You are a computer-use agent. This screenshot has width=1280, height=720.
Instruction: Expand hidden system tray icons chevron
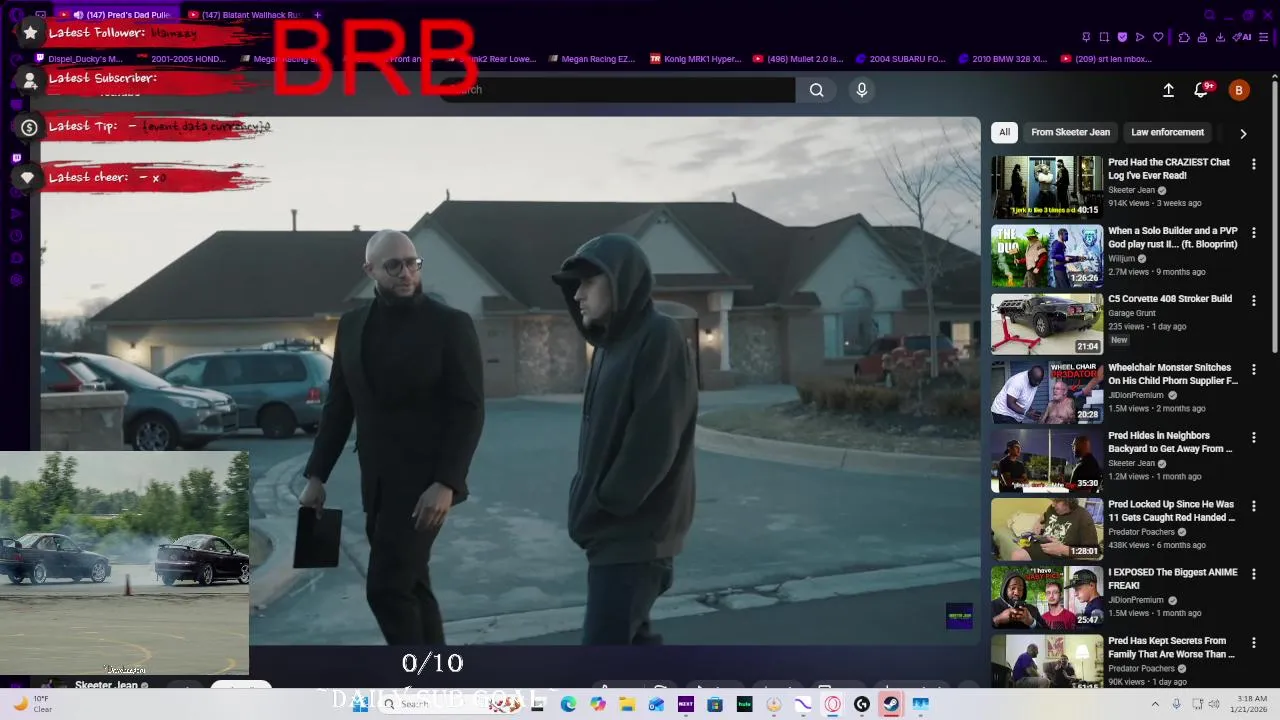[1155, 704]
